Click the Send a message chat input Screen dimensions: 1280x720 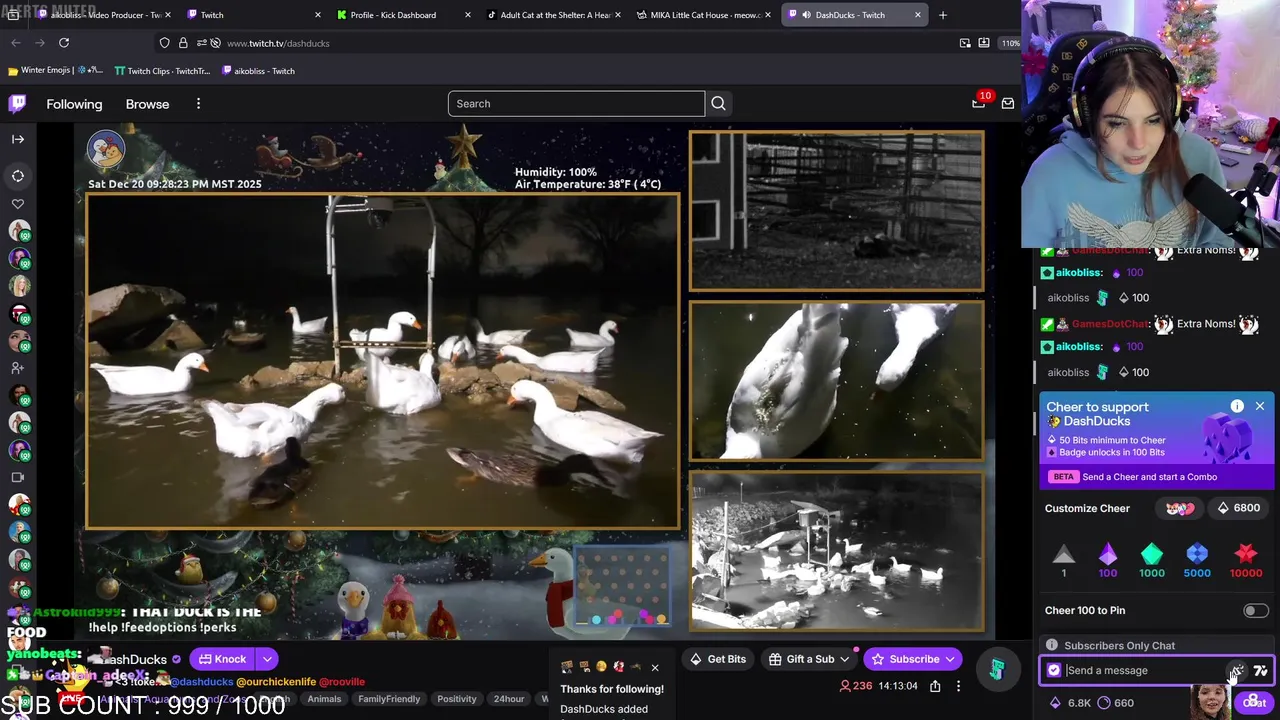pyautogui.click(x=1145, y=671)
